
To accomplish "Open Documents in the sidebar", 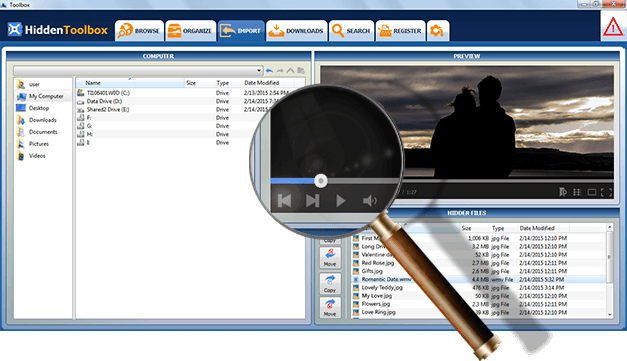I will pos(43,132).
